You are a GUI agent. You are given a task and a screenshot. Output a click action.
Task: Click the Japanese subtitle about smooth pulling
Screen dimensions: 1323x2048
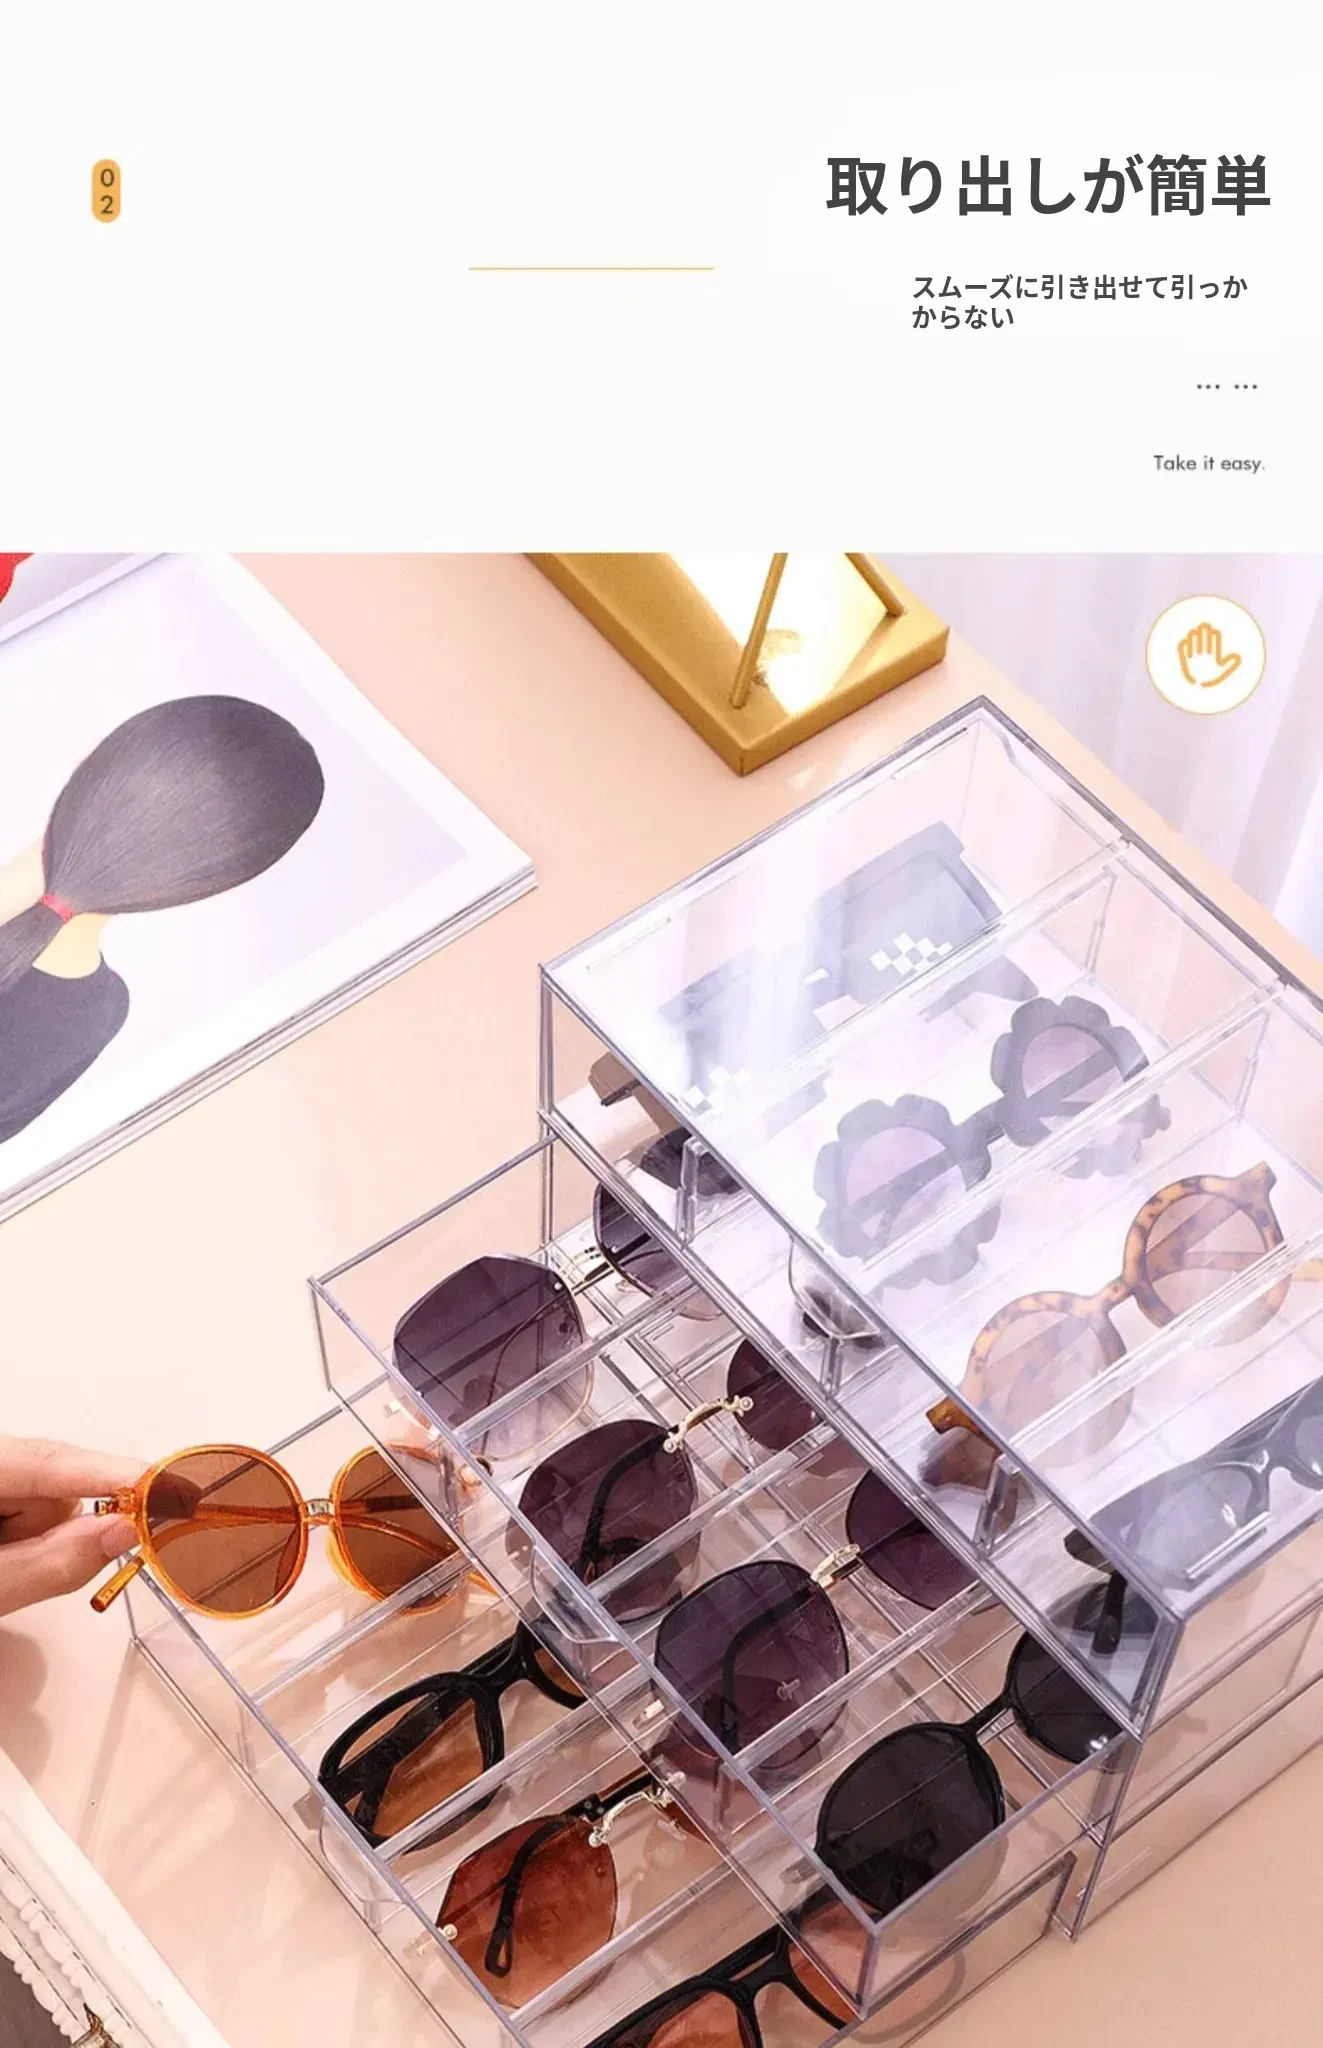pyautogui.click(x=1080, y=302)
